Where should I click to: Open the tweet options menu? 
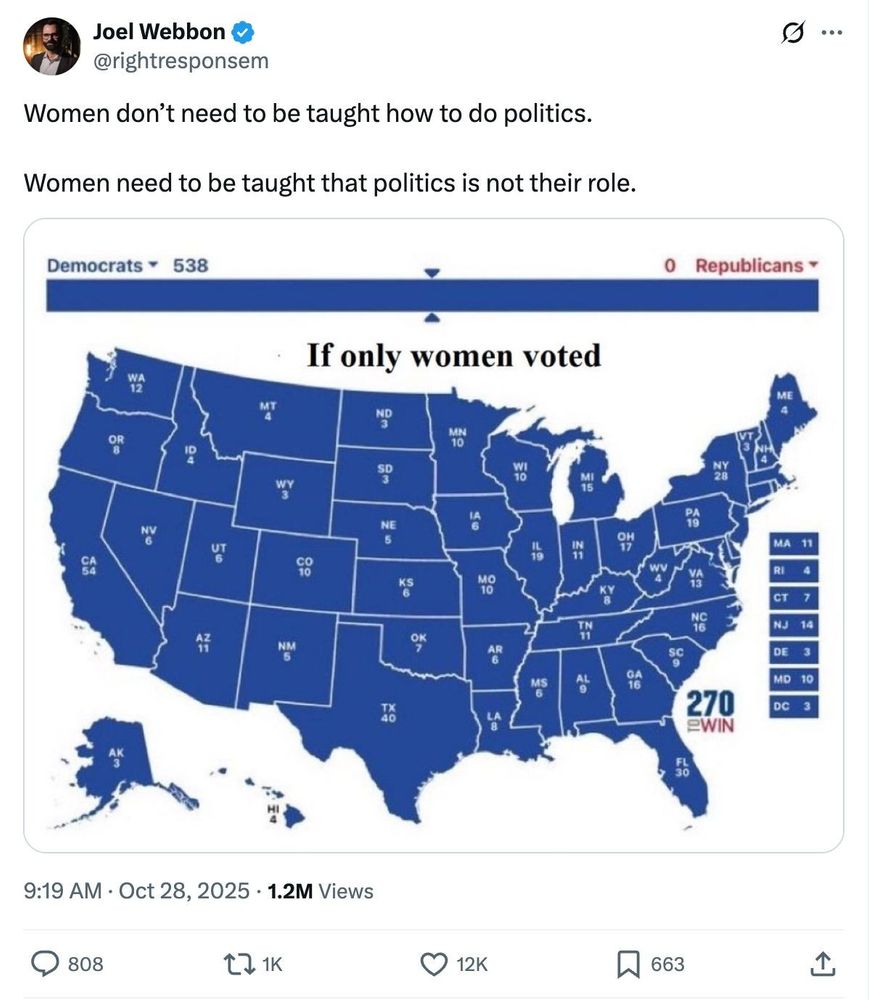click(830, 32)
